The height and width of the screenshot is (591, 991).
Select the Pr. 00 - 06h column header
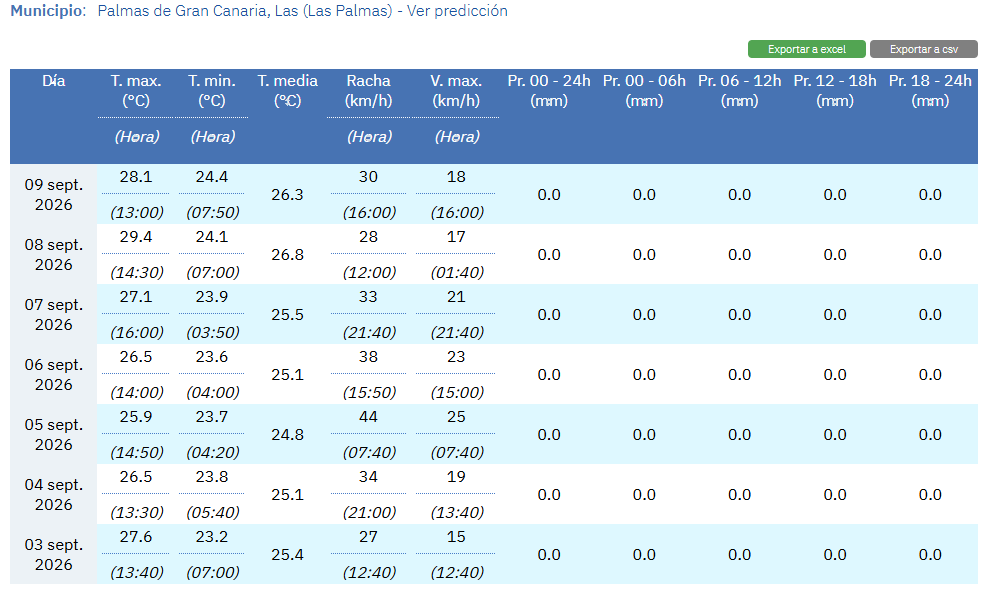[644, 91]
